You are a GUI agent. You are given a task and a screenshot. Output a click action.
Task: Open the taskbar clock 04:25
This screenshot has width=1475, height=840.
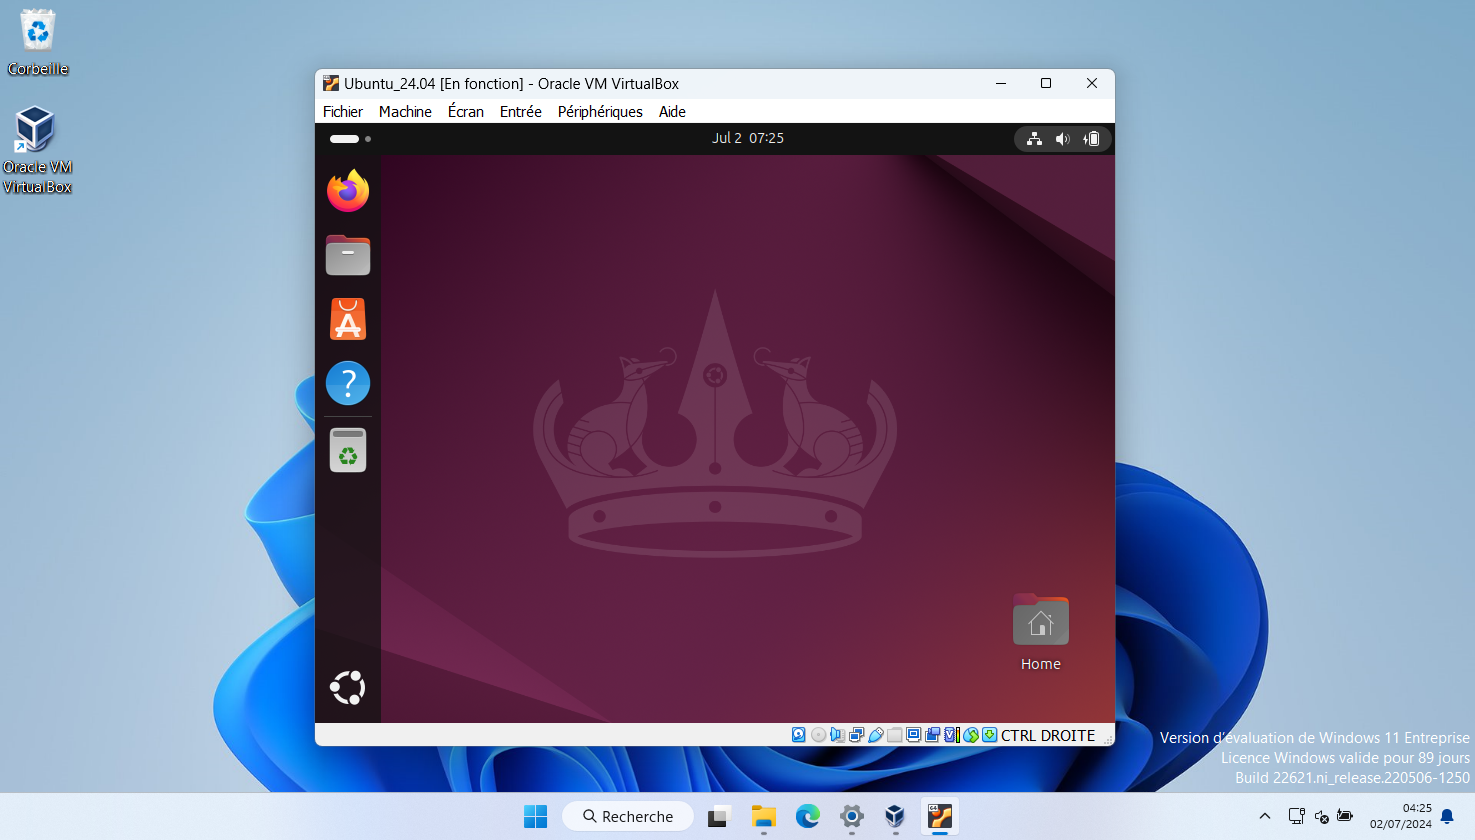[1401, 816]
